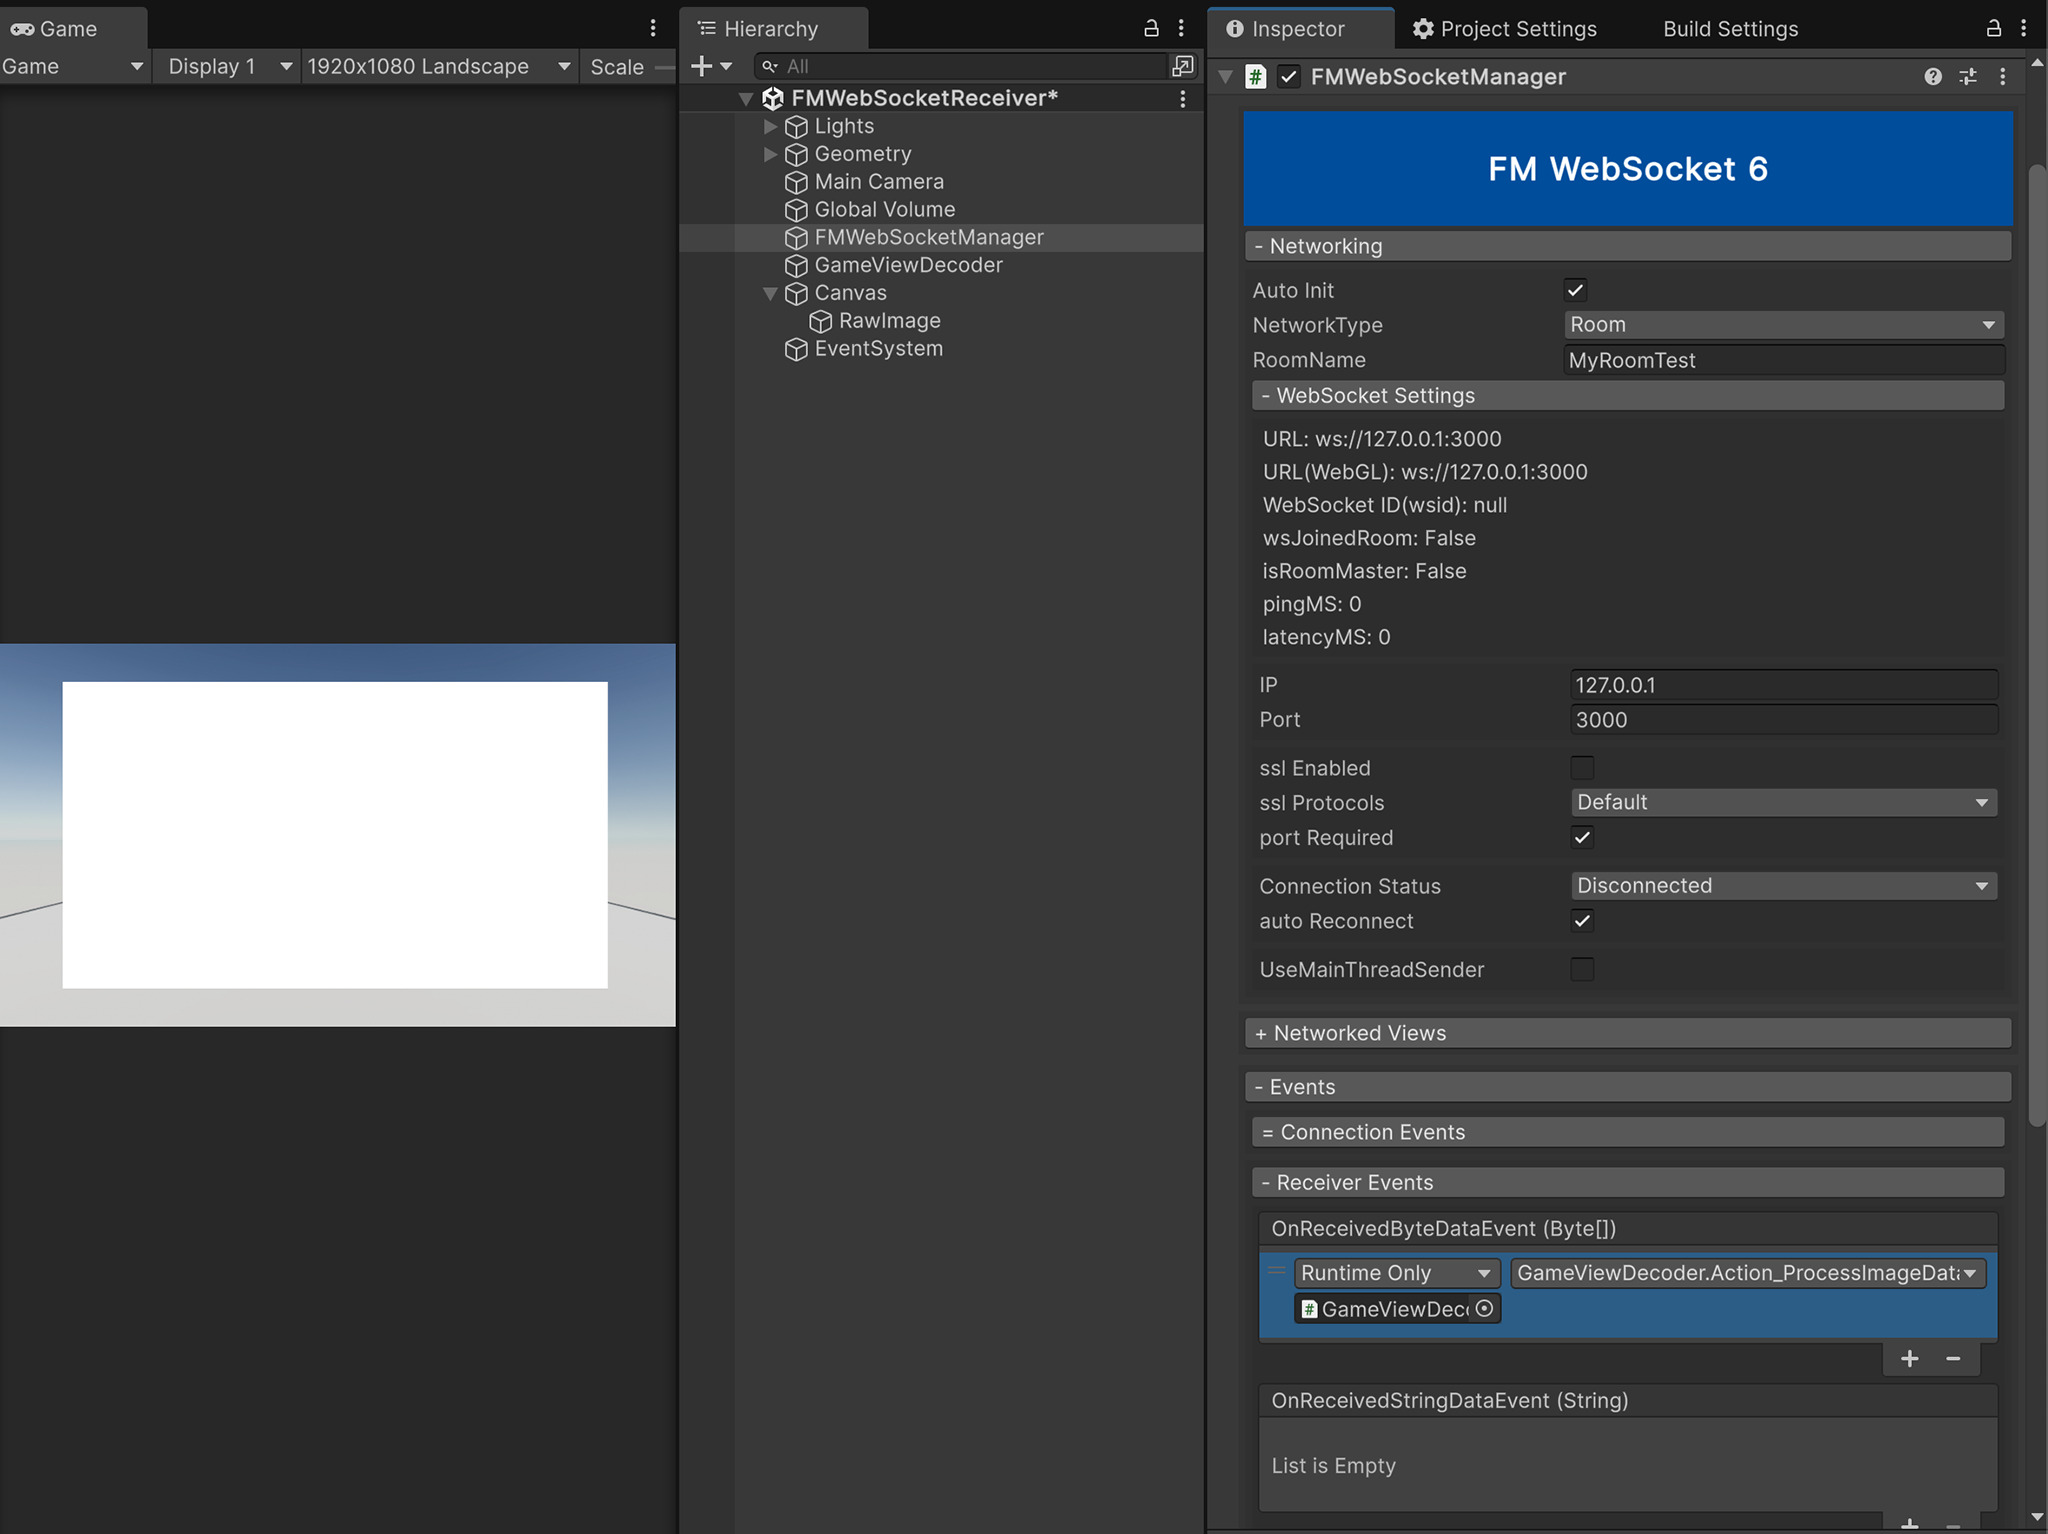Open help for FMWebSocketManager via question mark icon
2048x1534 pixels.
coord(1935,76)
